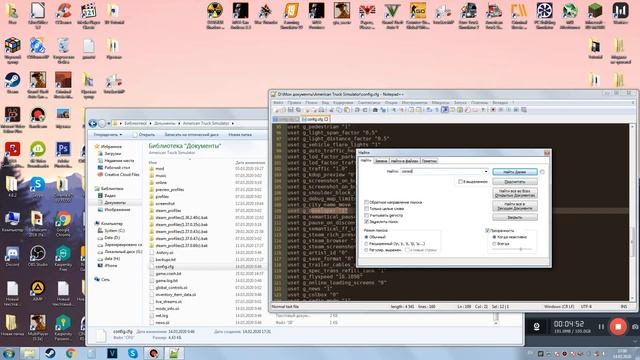Viewport: 640px width, 360px height.
Task: Open Explorer's Organize dropdown menu
Action: pyautogui.click(x=108, y=134)
